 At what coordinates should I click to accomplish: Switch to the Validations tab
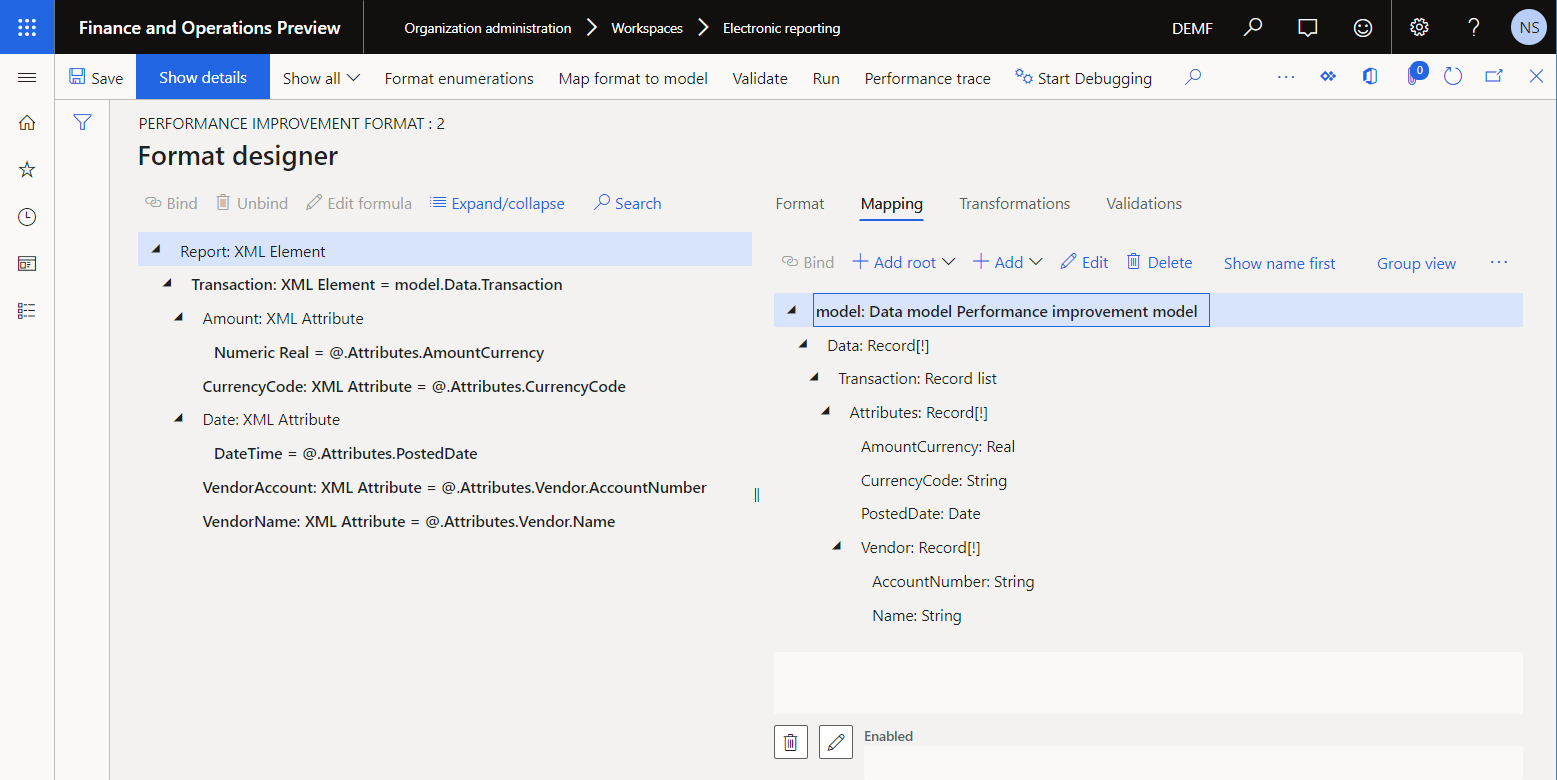tap(1143, 203)
